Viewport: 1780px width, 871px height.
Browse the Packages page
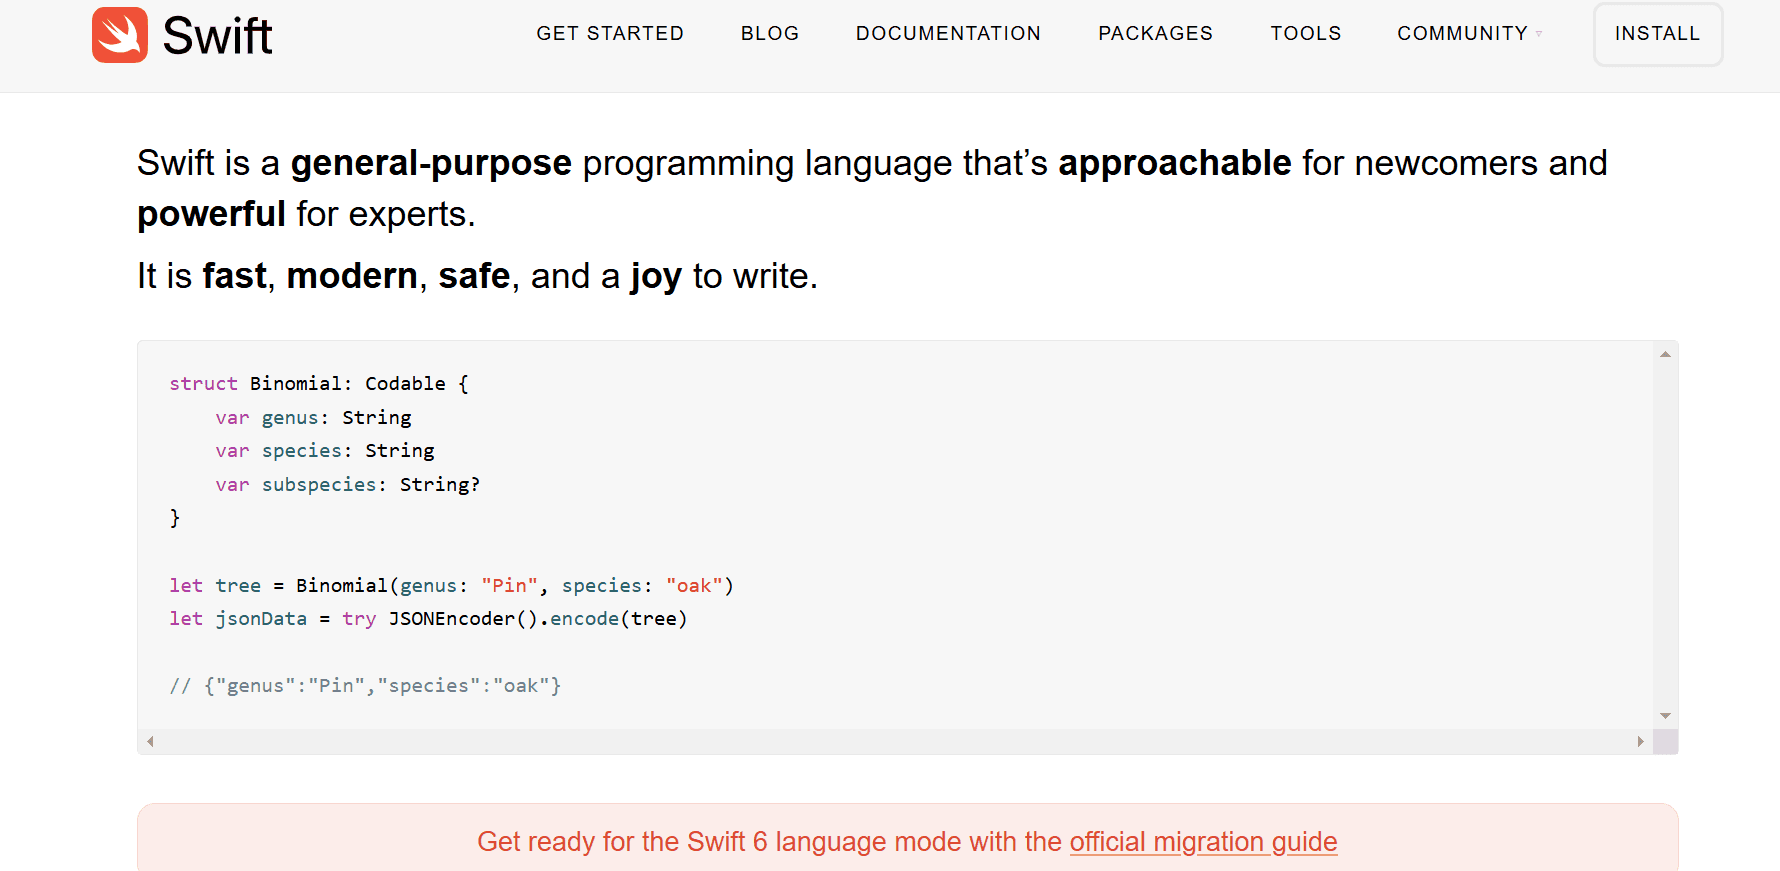coord(1155,33)
